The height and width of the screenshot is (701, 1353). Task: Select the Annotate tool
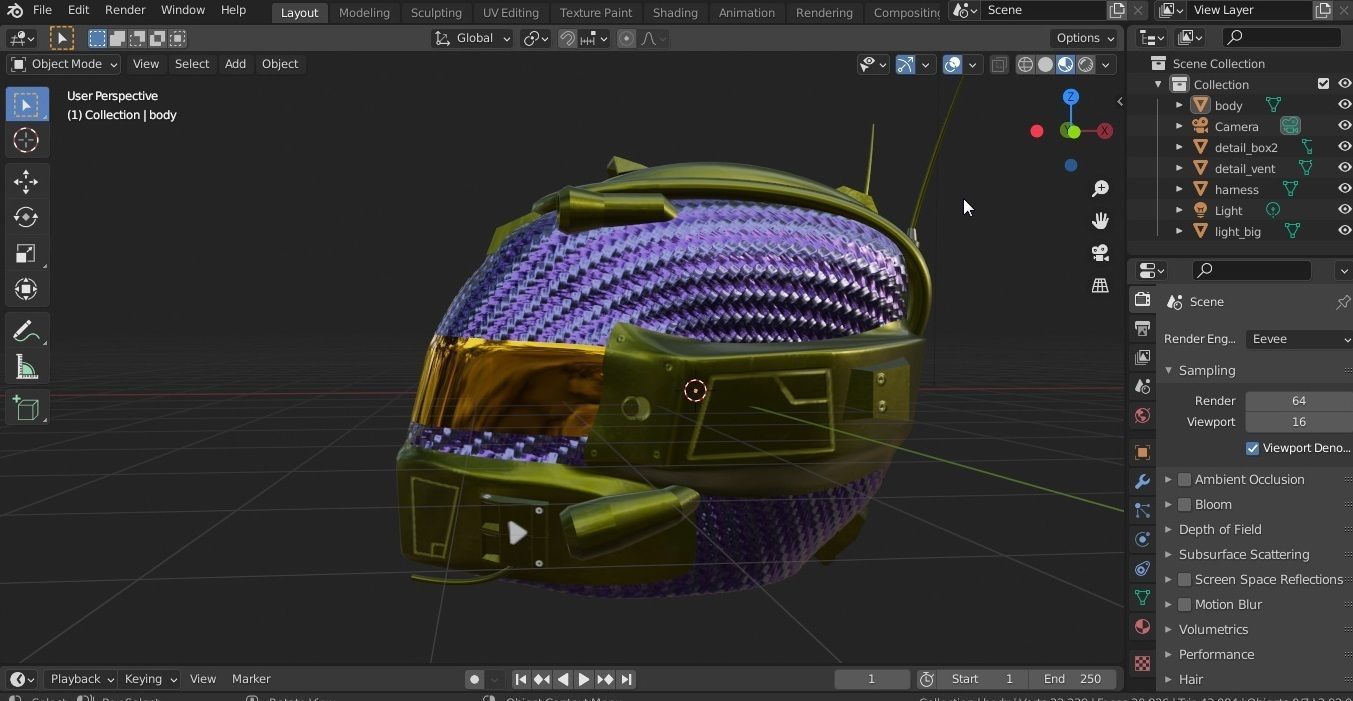tap(26, 332)
